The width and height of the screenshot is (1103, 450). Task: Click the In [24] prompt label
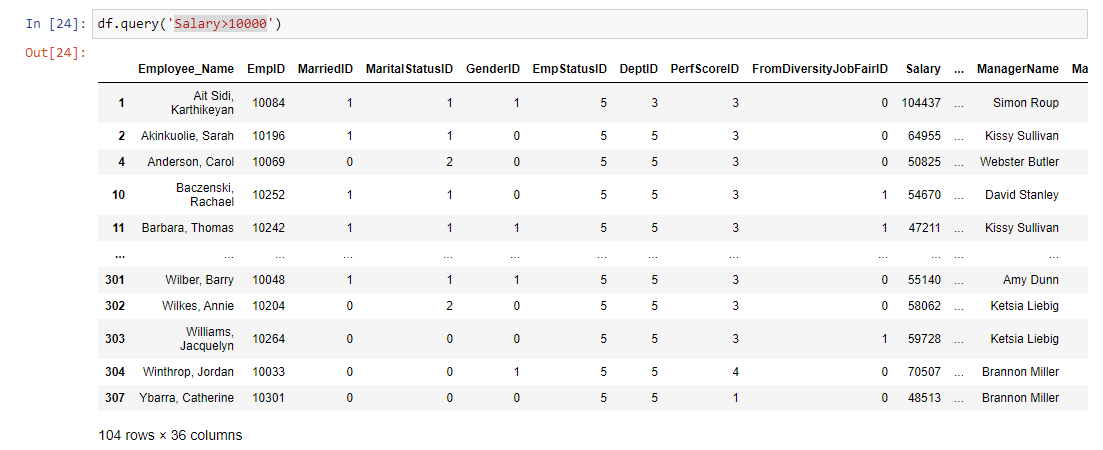56,24
